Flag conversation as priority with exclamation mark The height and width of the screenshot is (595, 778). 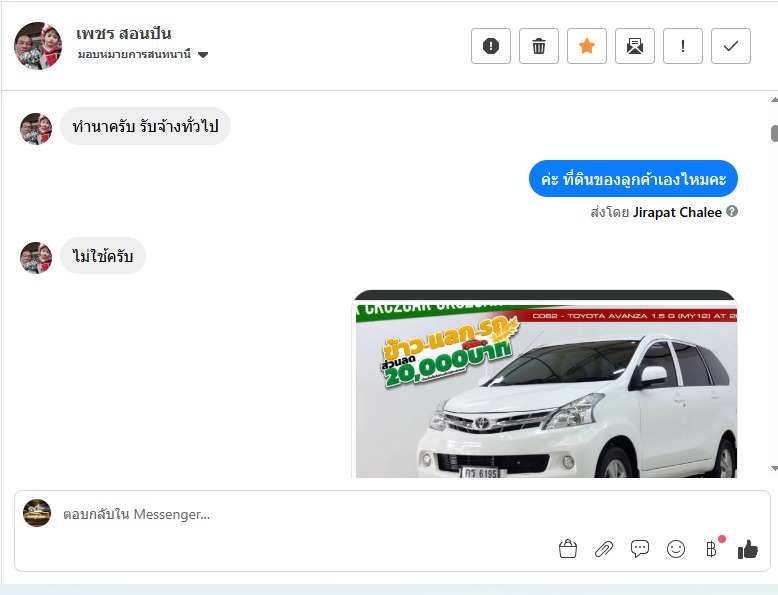683,46
